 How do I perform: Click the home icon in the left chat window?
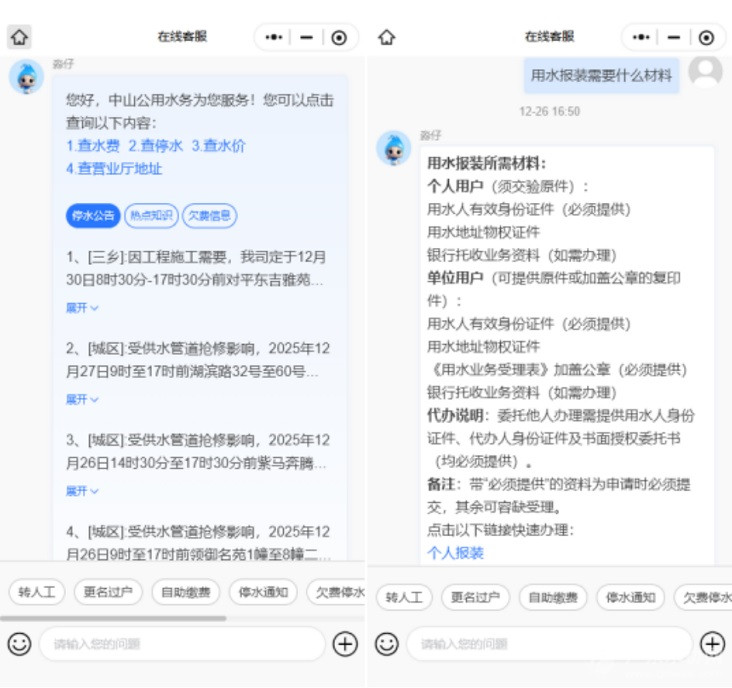[x=19, y=37]
